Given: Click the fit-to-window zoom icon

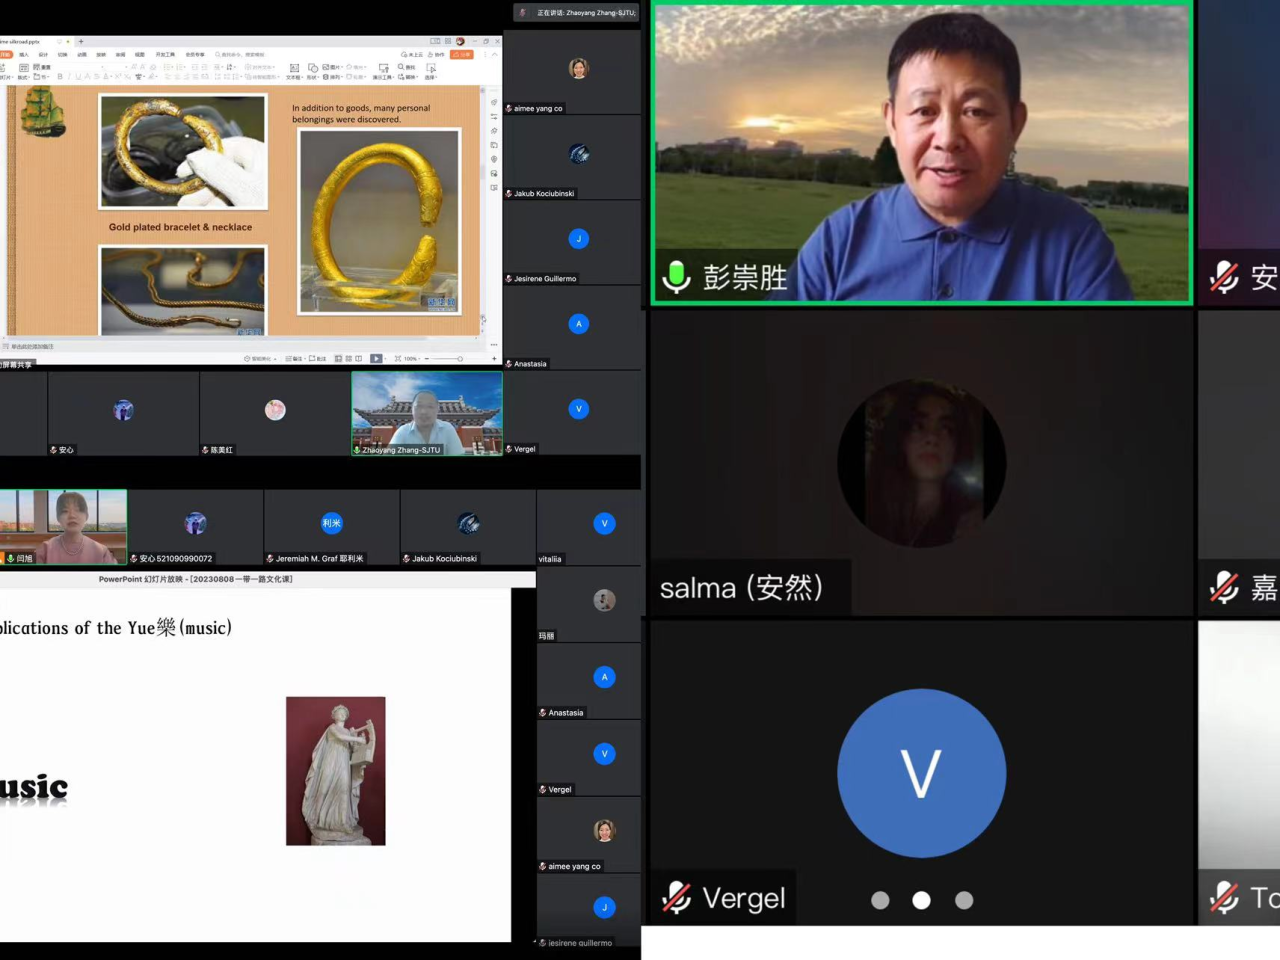Looking at the screenshot, I should pos(398,358).
